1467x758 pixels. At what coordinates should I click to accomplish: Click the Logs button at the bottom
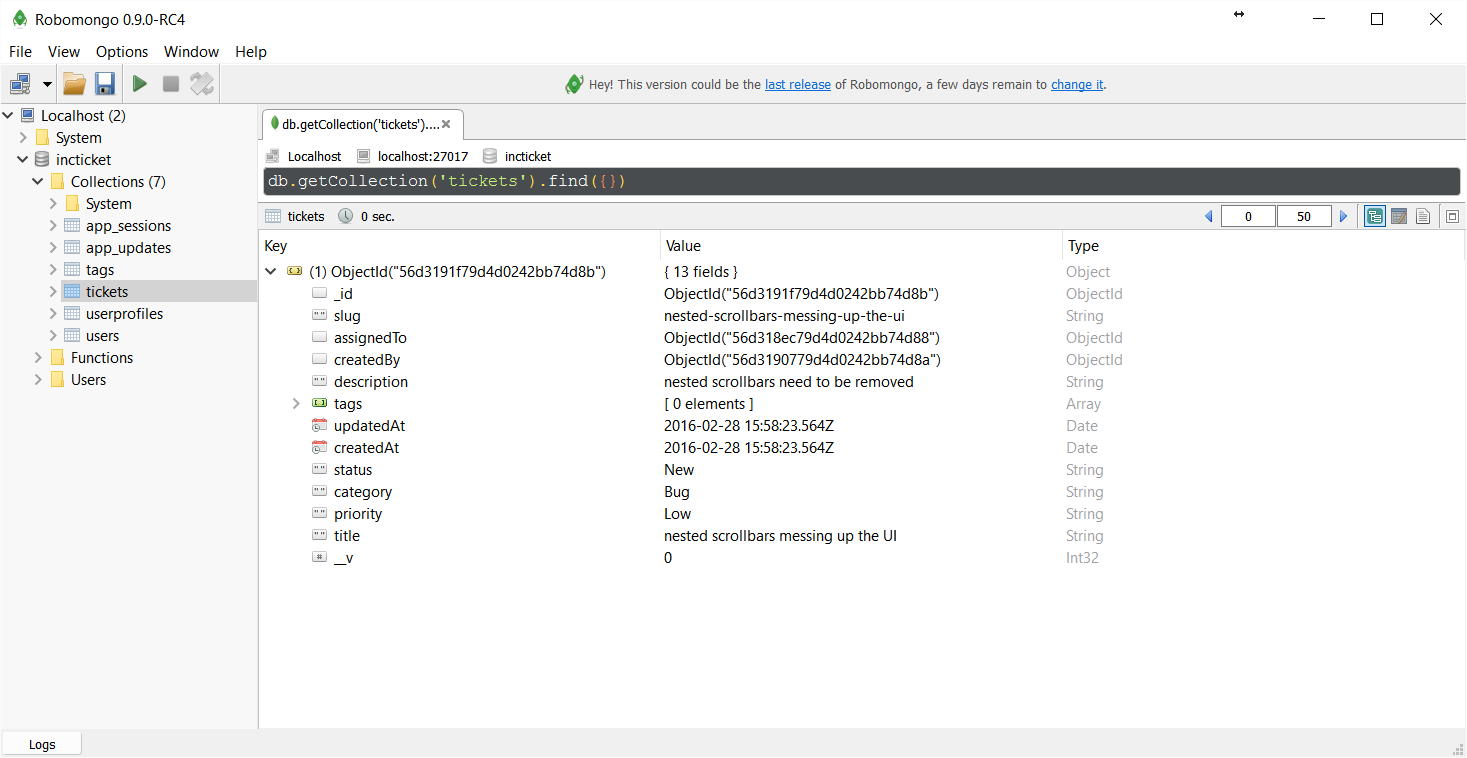[x=41, y=744]
